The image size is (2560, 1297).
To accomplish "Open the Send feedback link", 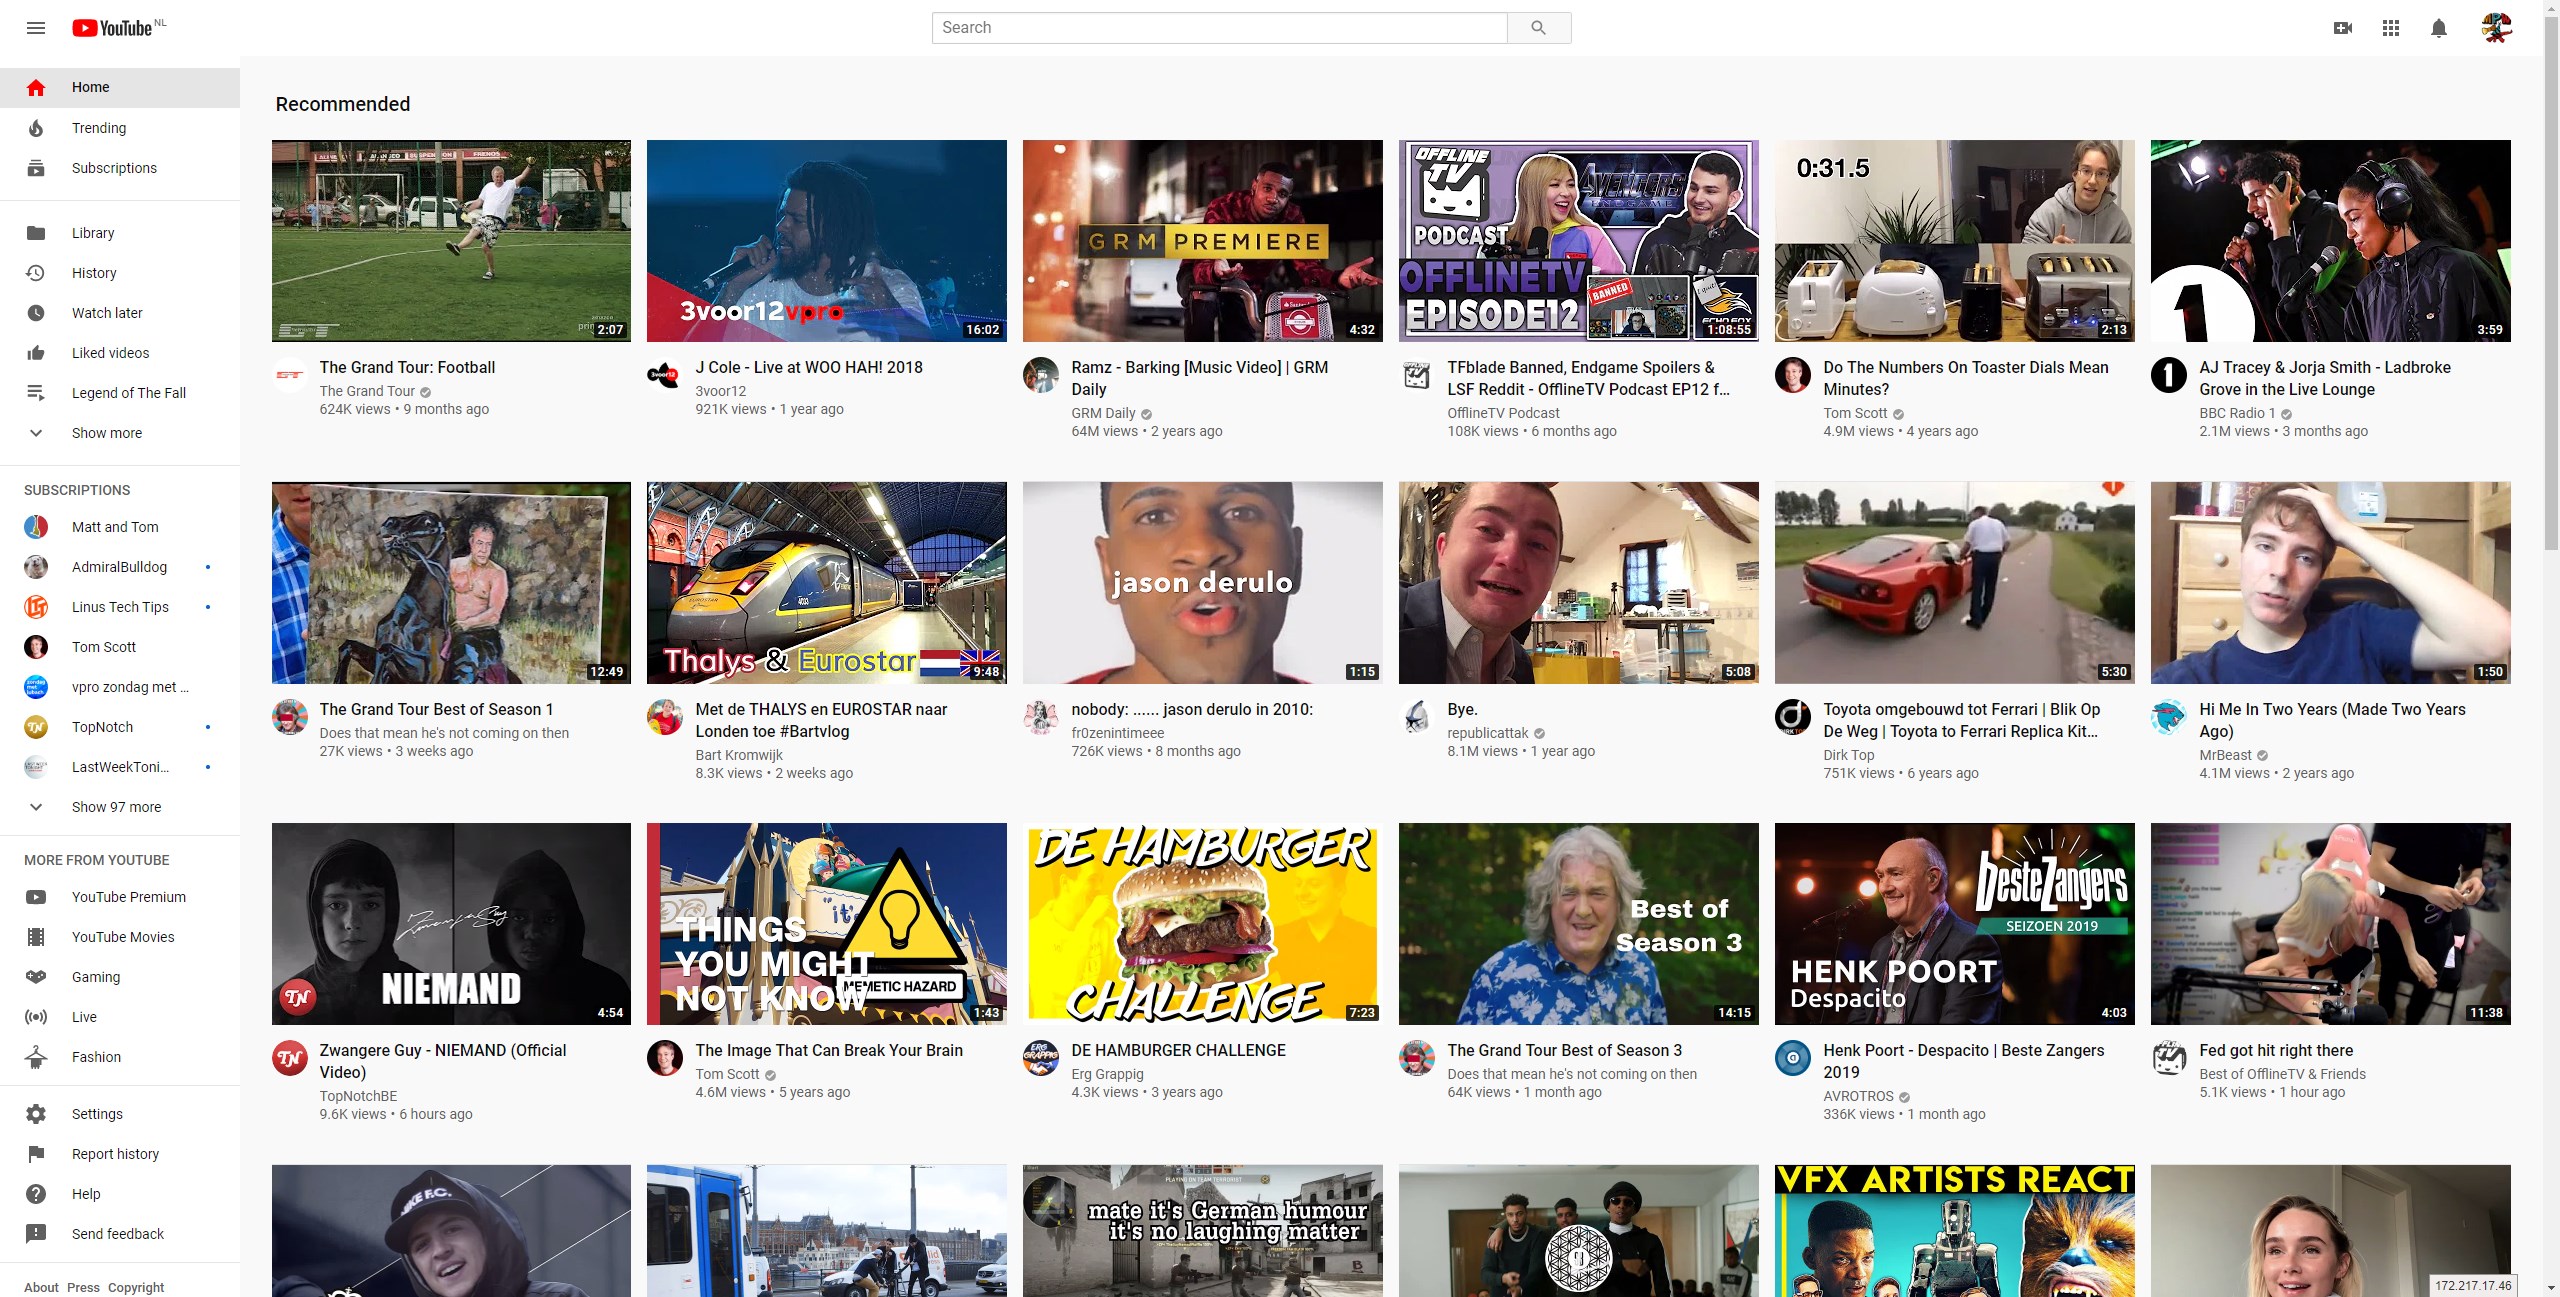I will [118, 1234].
